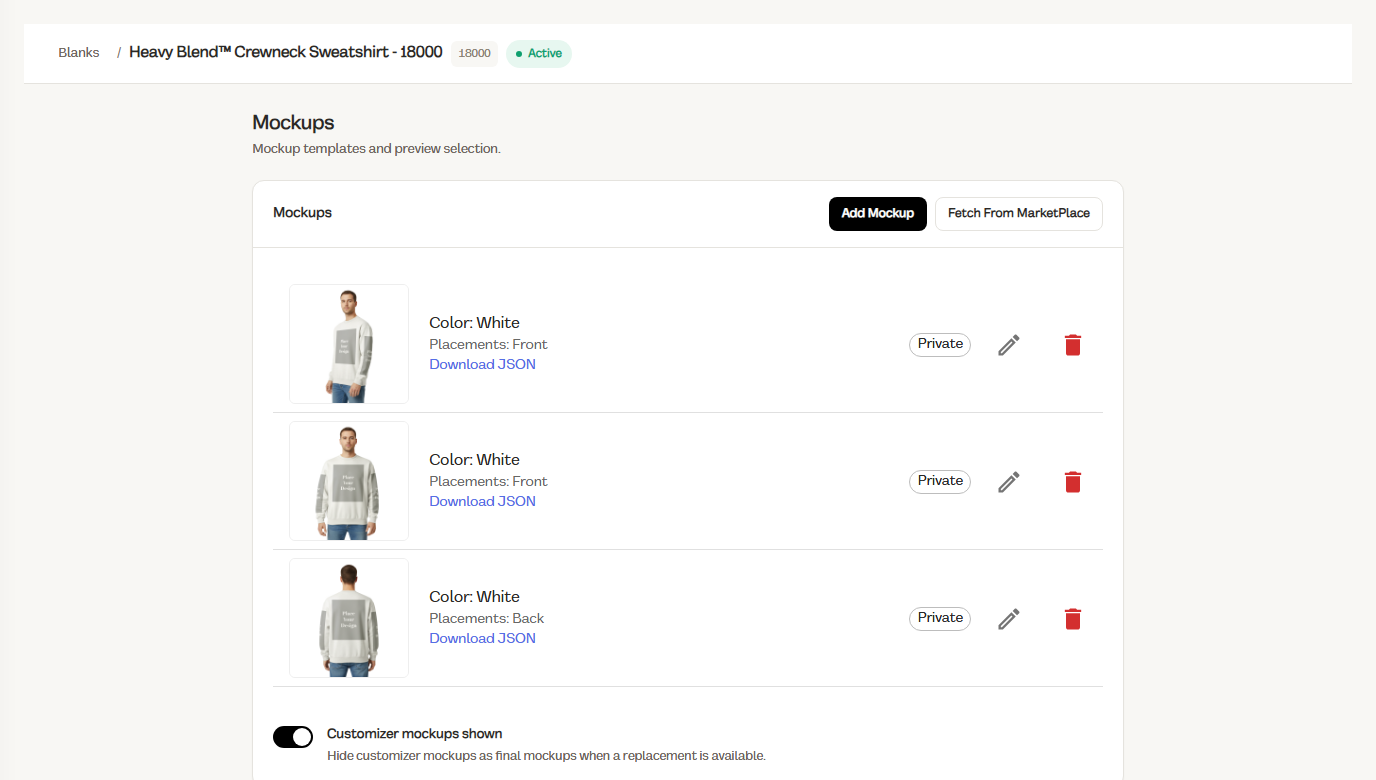Click the "Customizer mockups shown" label
Viewport: 1376px width, 780px height.
pyautogui.click(x=415, y=734)
